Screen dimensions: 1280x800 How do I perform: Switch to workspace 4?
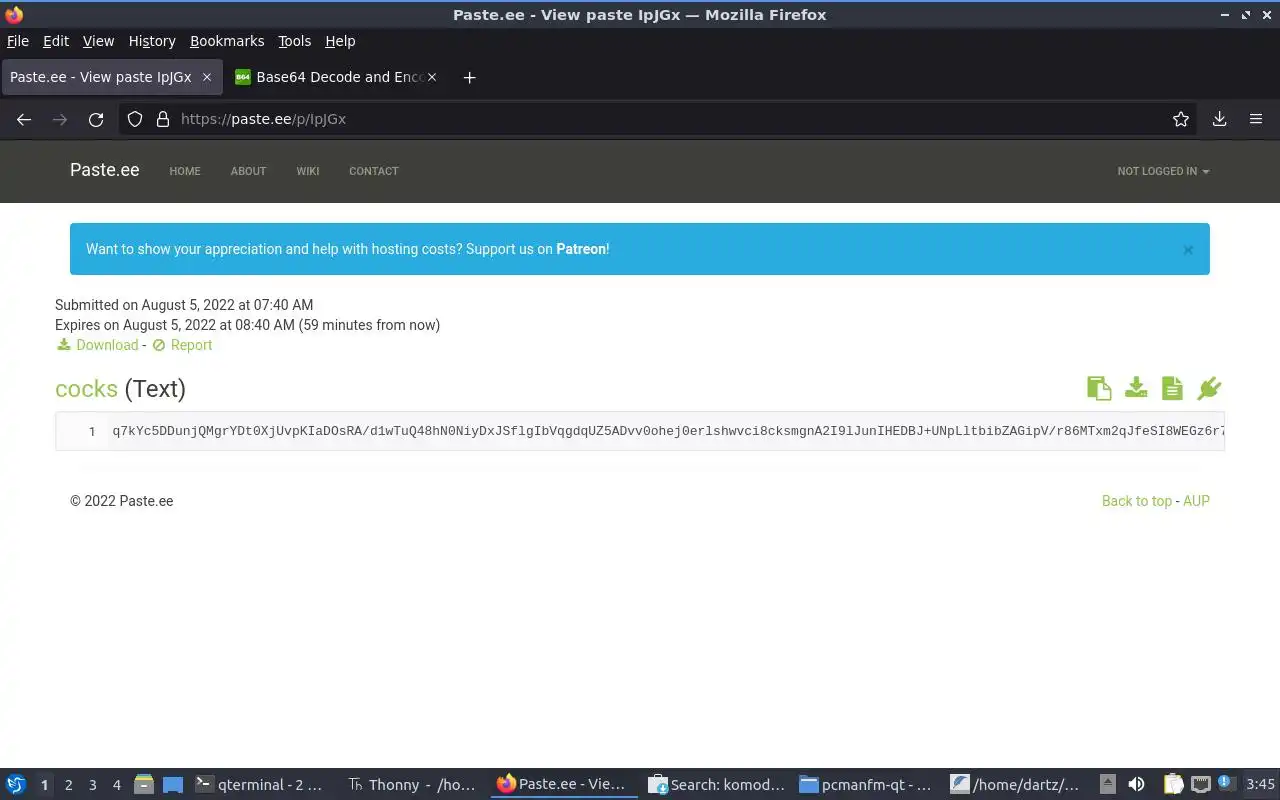click(x=116, y=785)
